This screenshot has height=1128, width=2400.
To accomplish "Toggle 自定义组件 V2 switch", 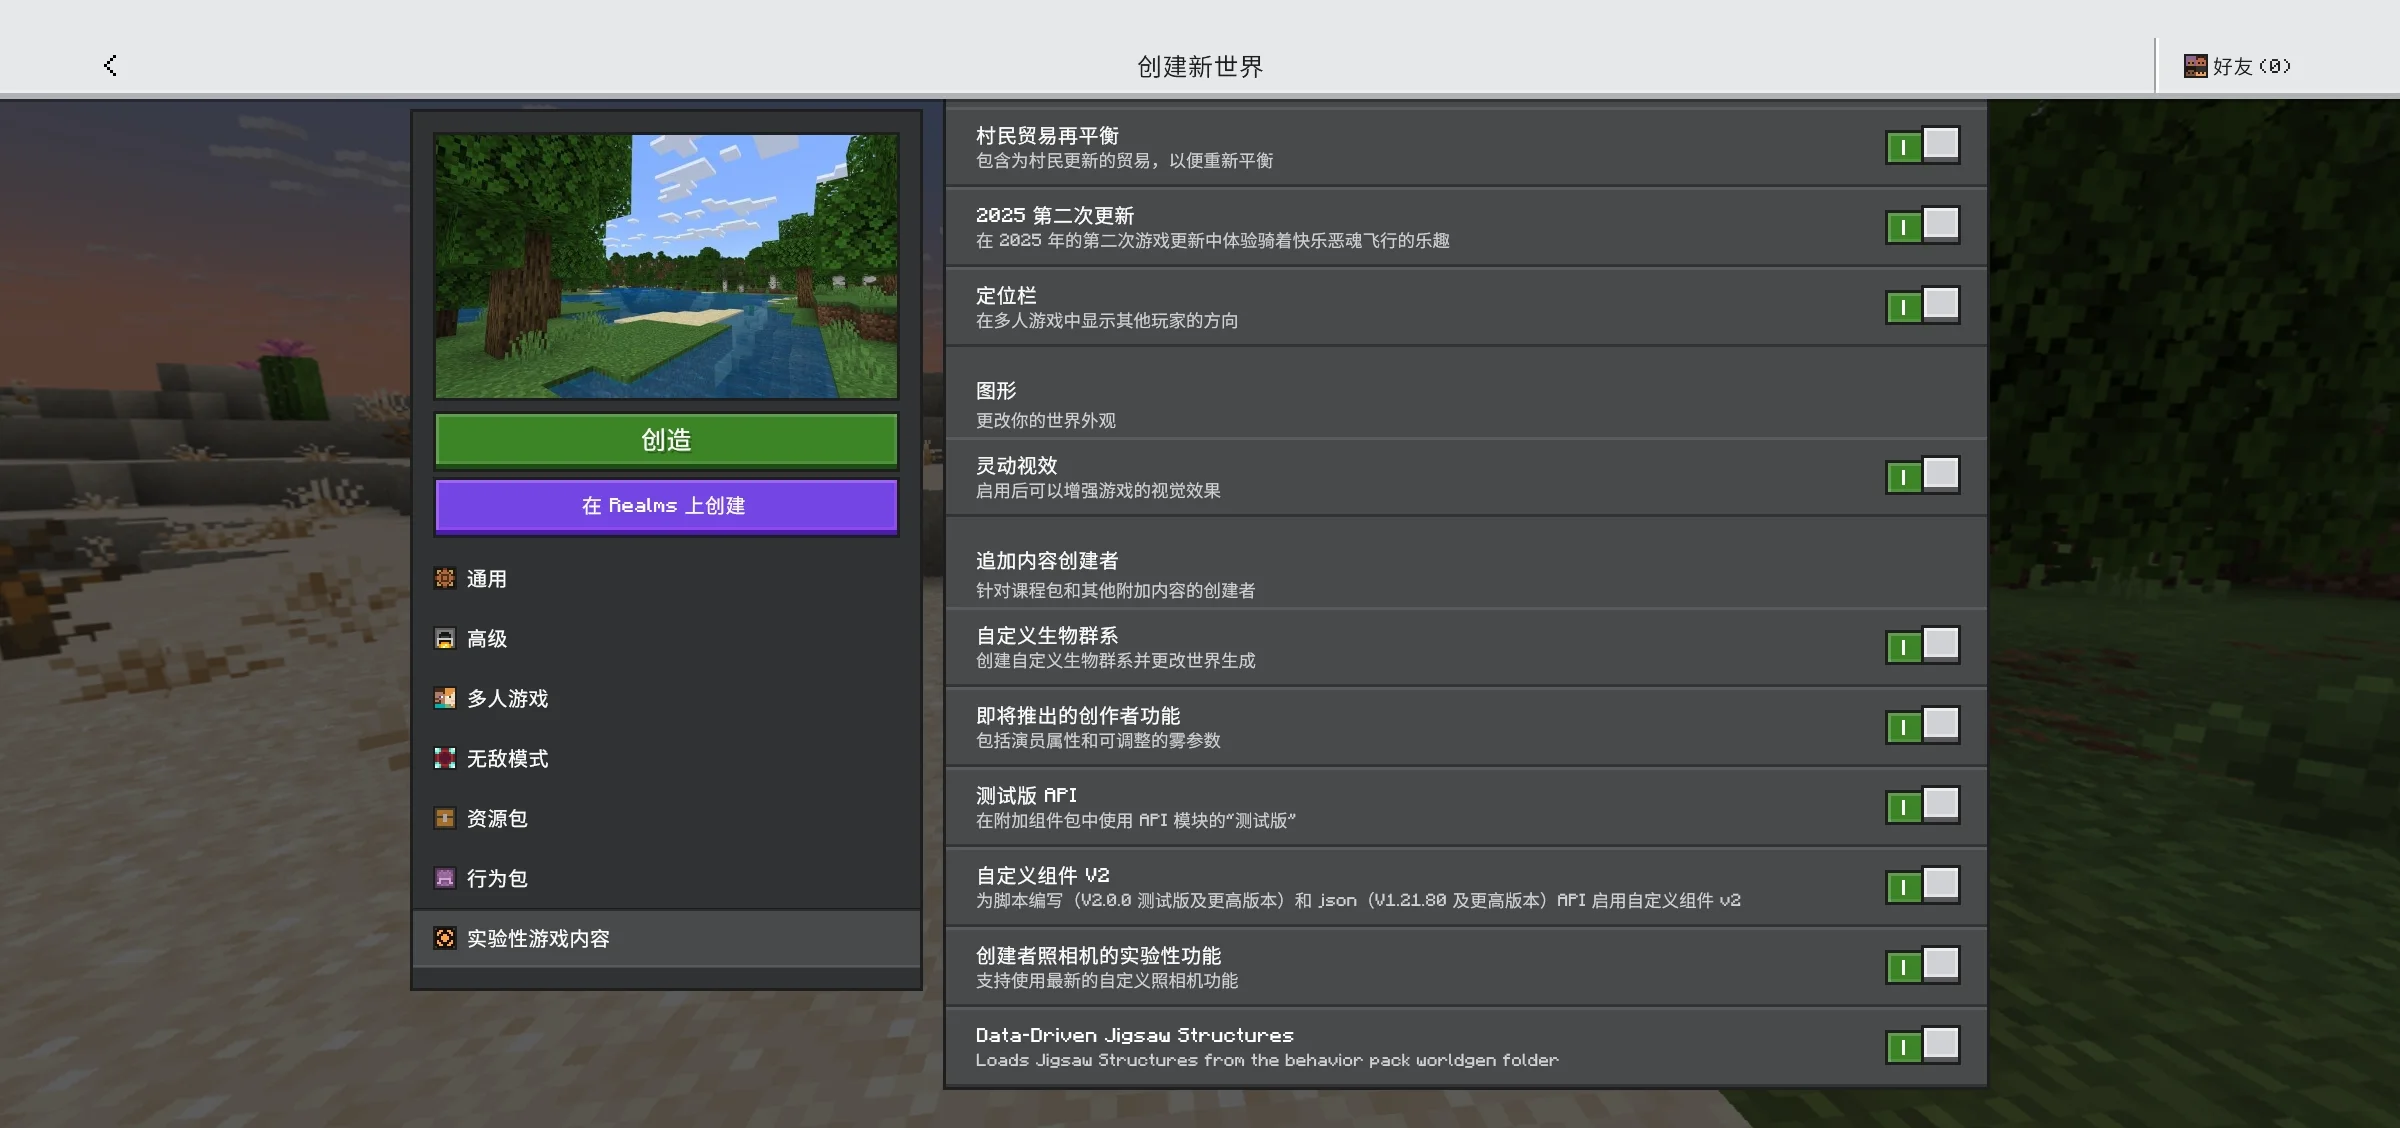I will coord(1922,886).
